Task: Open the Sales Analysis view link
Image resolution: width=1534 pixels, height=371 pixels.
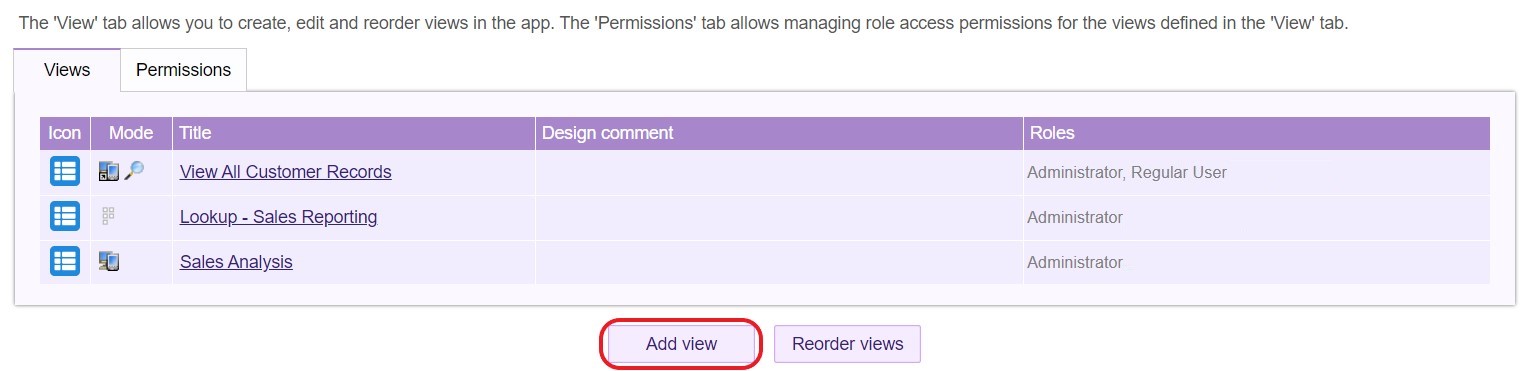Action: tap(236, 262)
